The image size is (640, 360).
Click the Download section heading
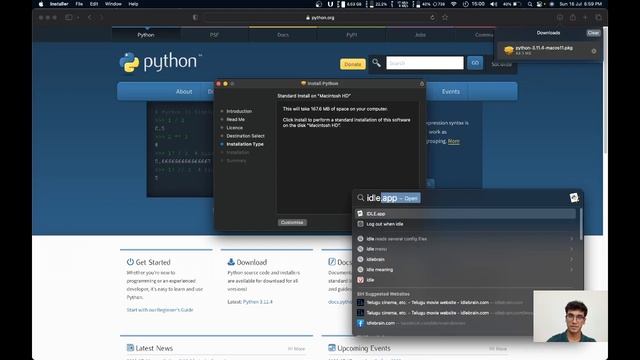pos(247,262)
